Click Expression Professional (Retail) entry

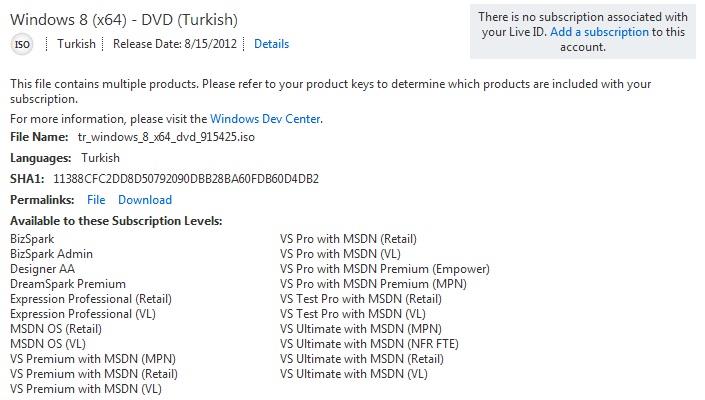coord(91,299)
